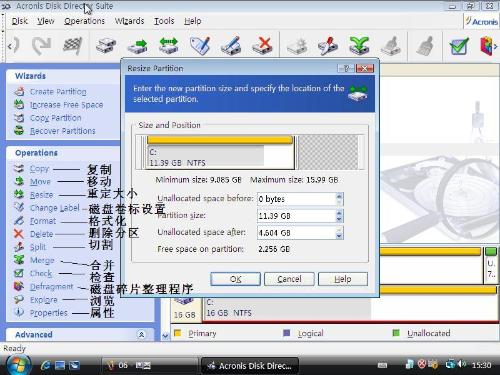
Task: Click the Create Partition toolbar star icon
Action: pyautogui.click(x=297, y=46)
